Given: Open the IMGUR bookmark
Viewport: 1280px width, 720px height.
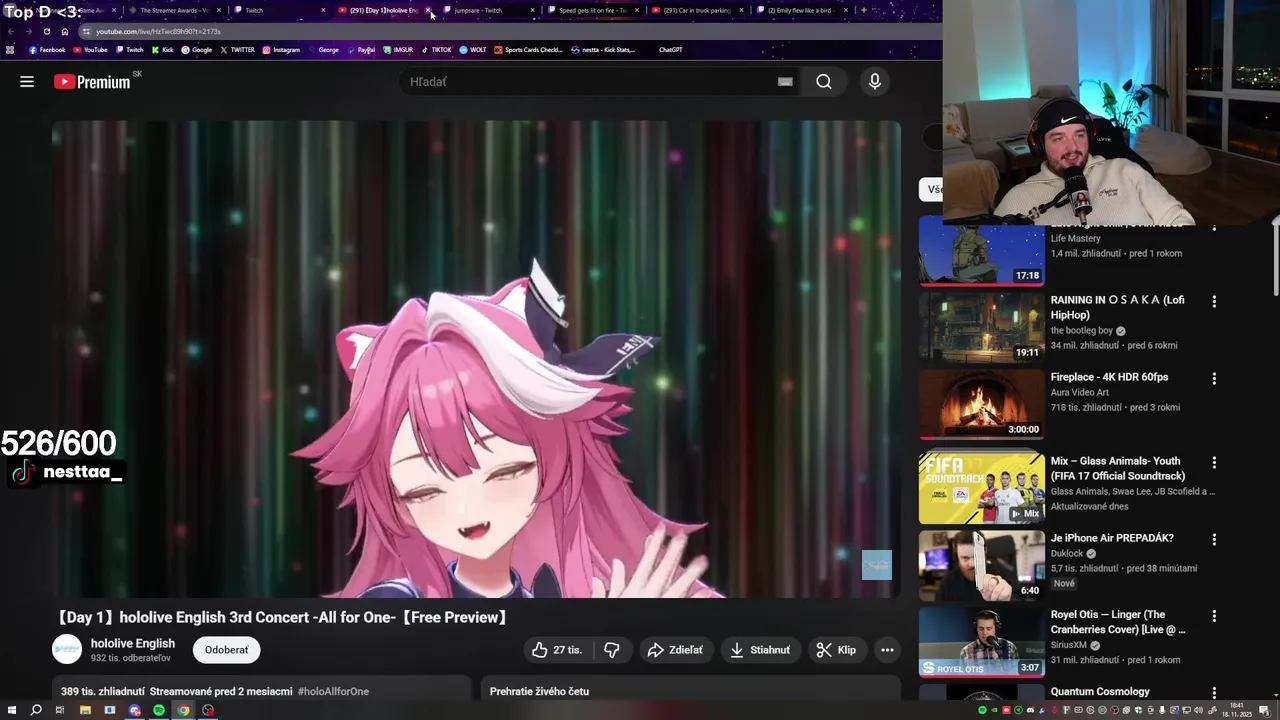Looking at the screenshot, I should tap(398, 50).
